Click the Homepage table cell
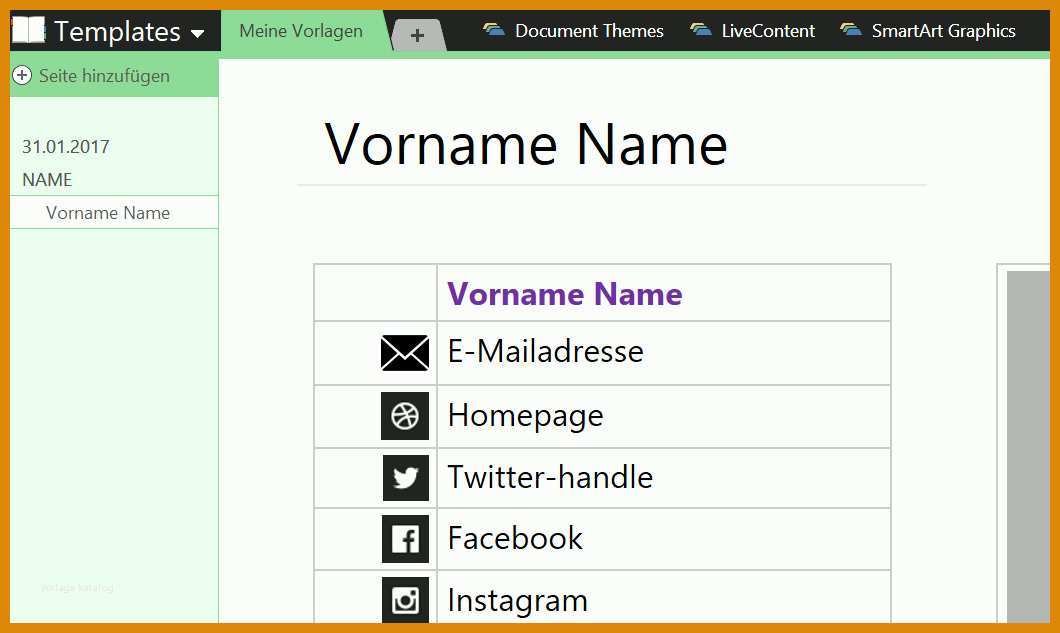The height and width of the screenshot is (633, 1060). [x=664, y=417]
